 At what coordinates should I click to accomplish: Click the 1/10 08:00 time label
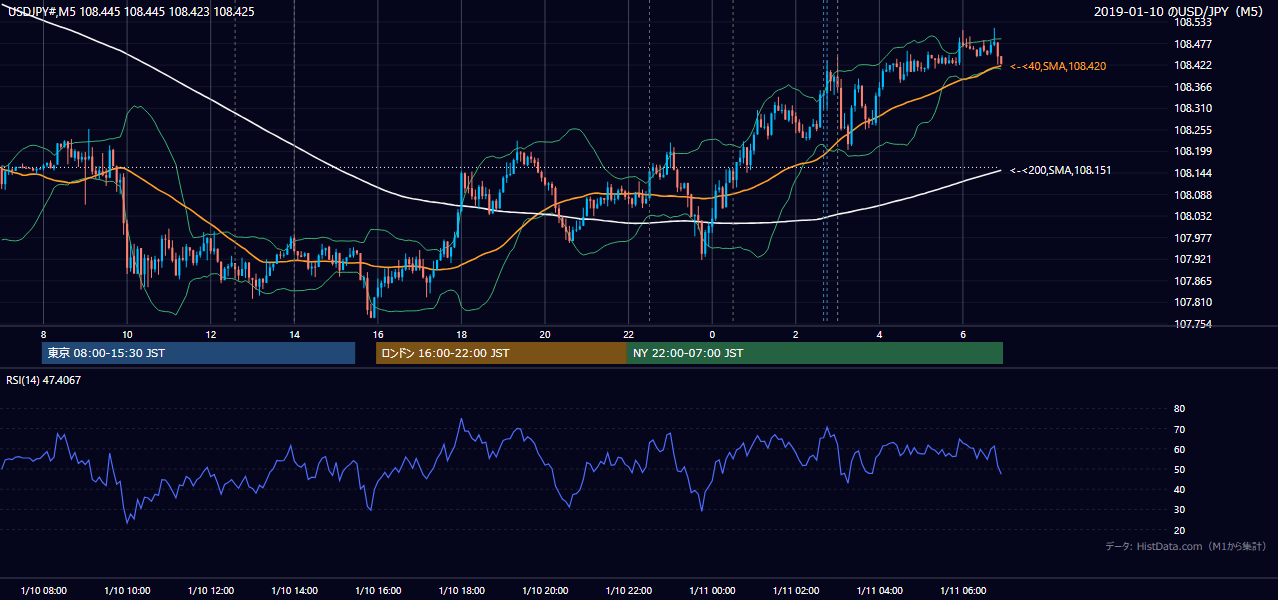43,591
